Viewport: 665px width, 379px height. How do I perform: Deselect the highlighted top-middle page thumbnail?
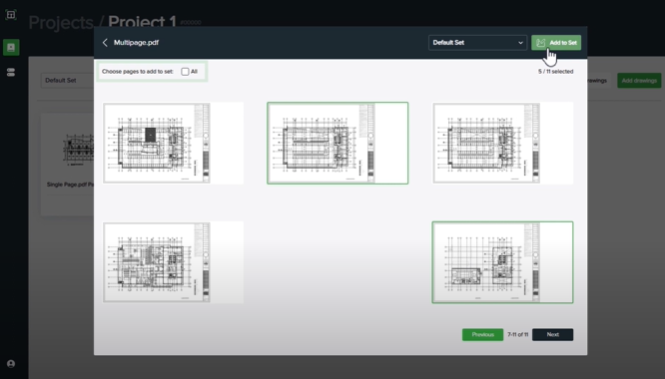[x=338, y=143]
